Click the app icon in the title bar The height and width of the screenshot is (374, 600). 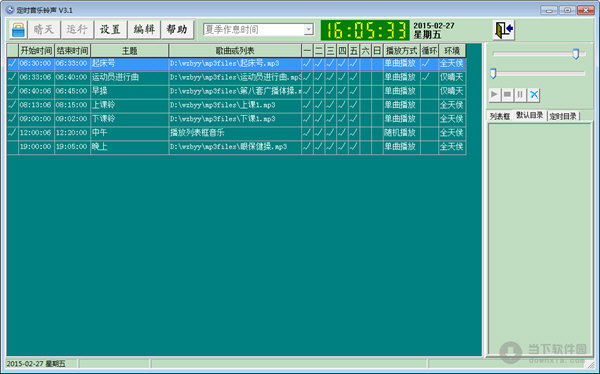pos(10,10)
